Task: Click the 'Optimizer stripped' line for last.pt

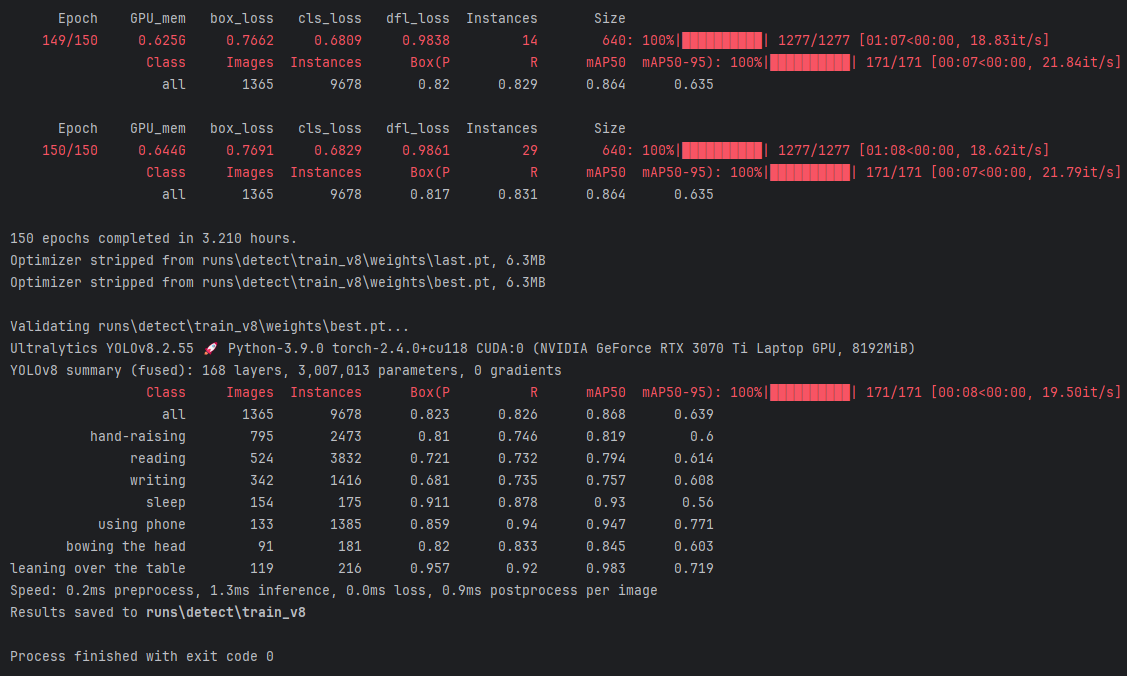Action: (277, 260)
